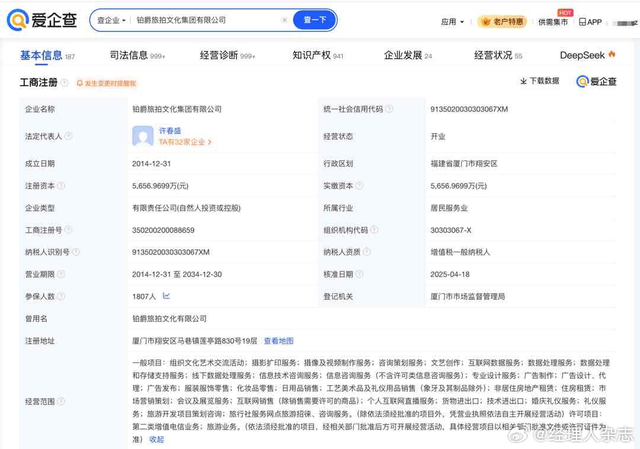Switch to the 司法信息 tab
640x449 pixels.
[x=137, y=55]
